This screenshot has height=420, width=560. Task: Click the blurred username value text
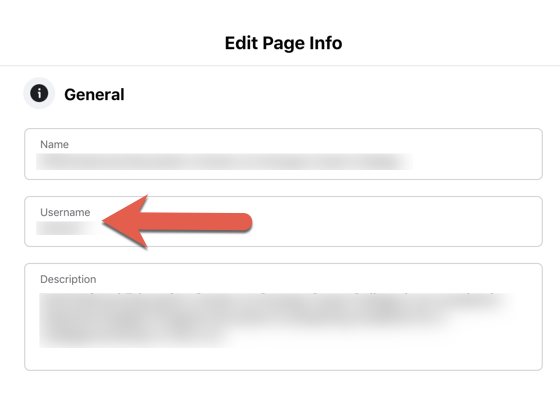point(68,228)
